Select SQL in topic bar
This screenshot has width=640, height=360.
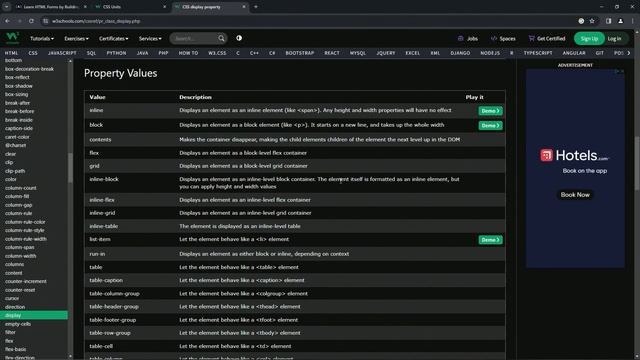(91, 53)
